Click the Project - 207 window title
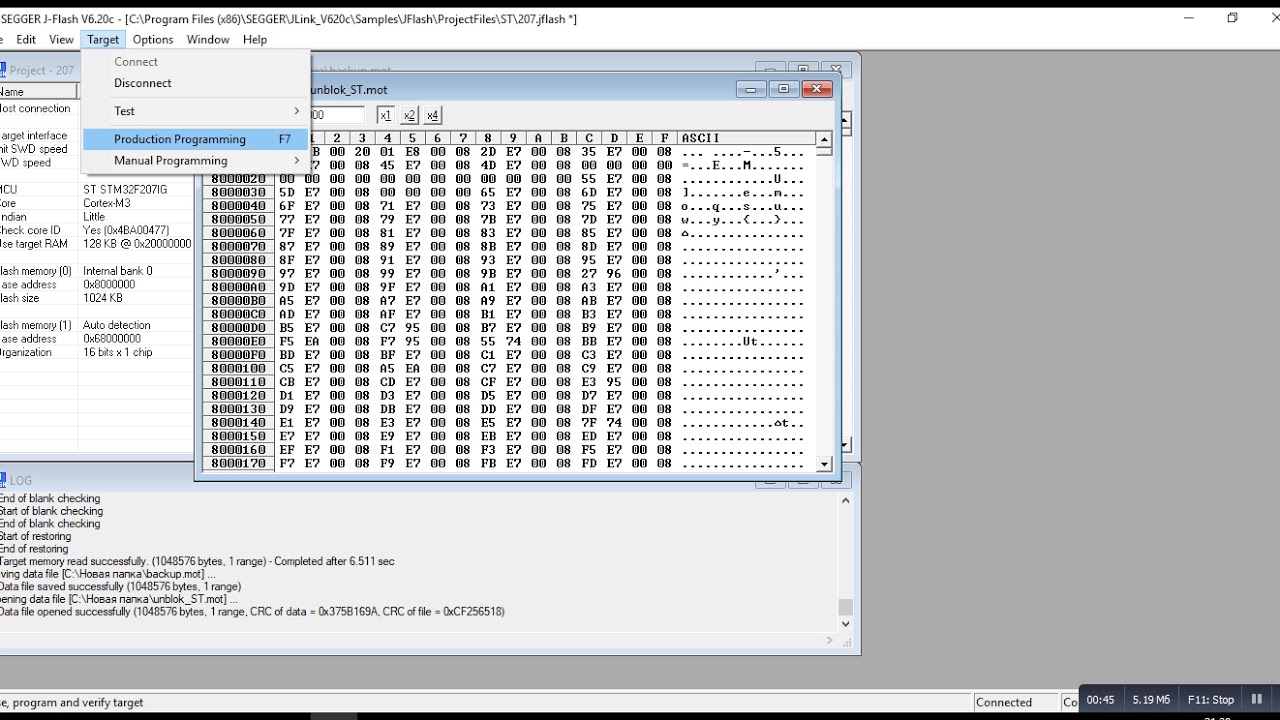Screen dimensions: 1280x720 click(42, 70)
